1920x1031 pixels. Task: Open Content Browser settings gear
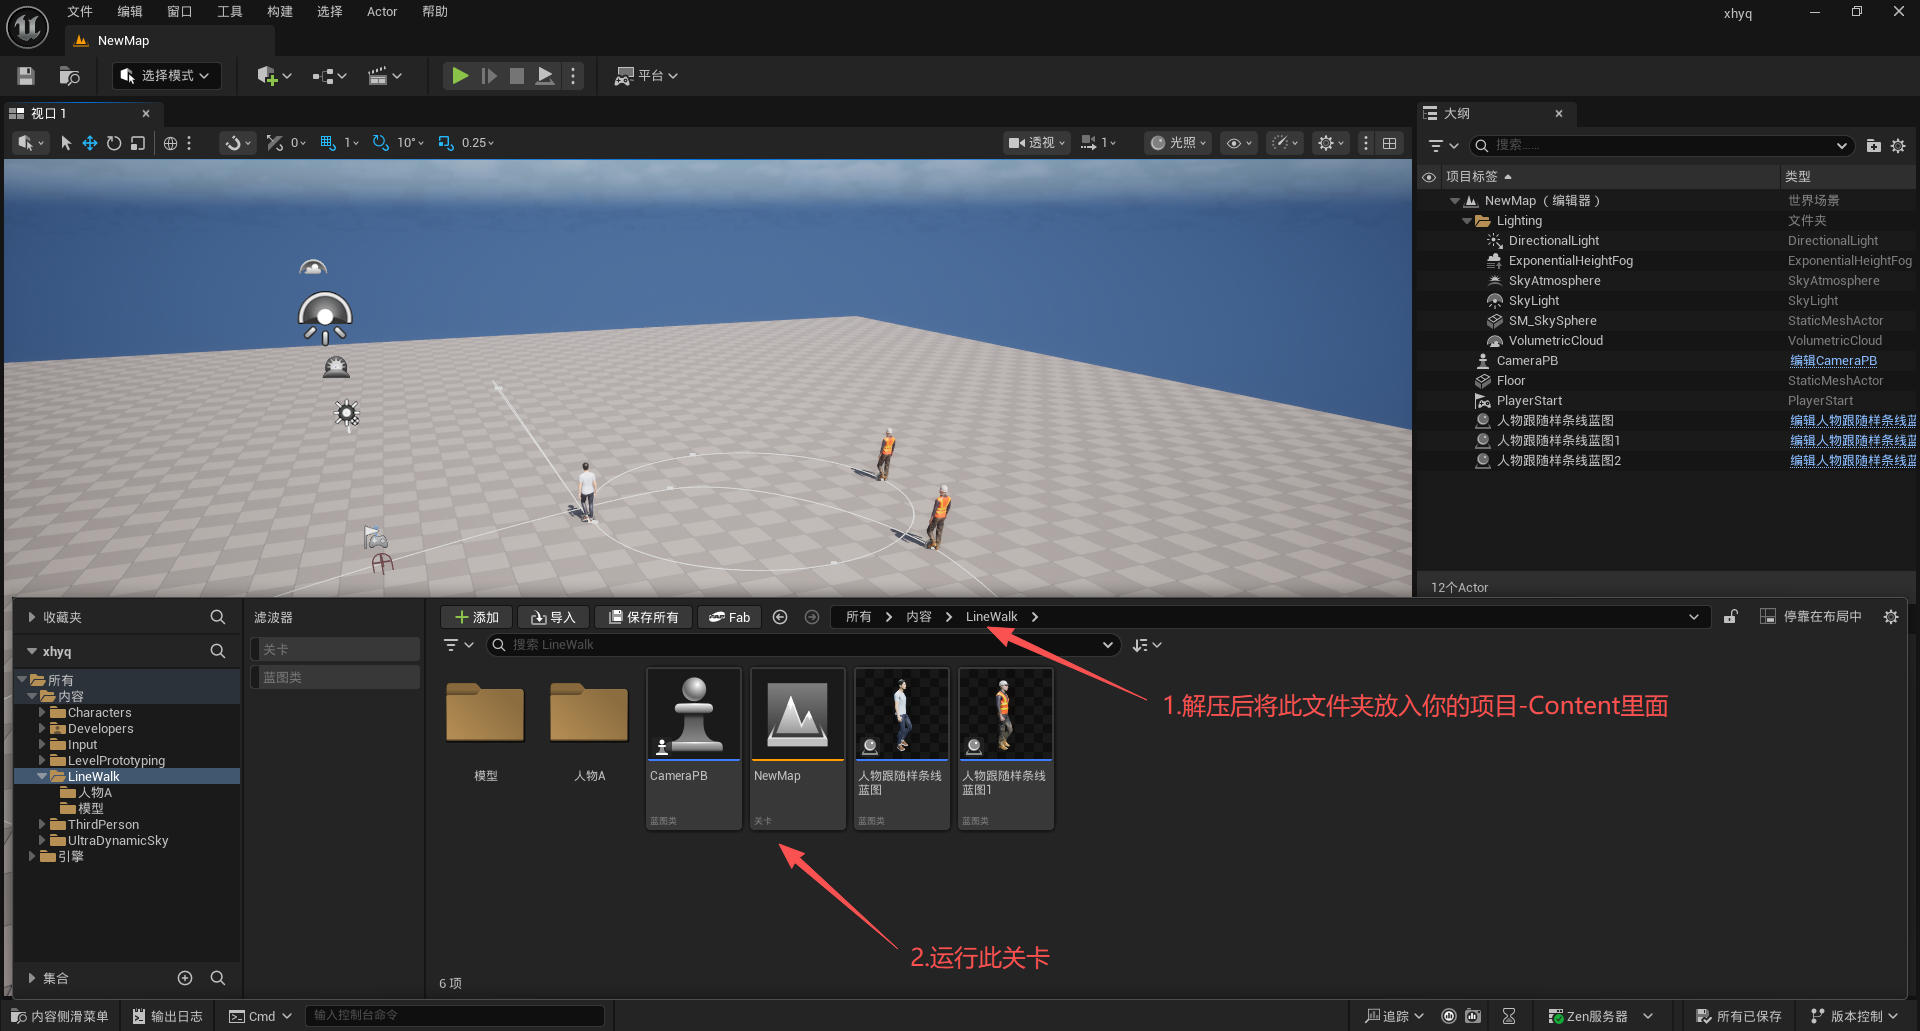(x=1891, y=617)
